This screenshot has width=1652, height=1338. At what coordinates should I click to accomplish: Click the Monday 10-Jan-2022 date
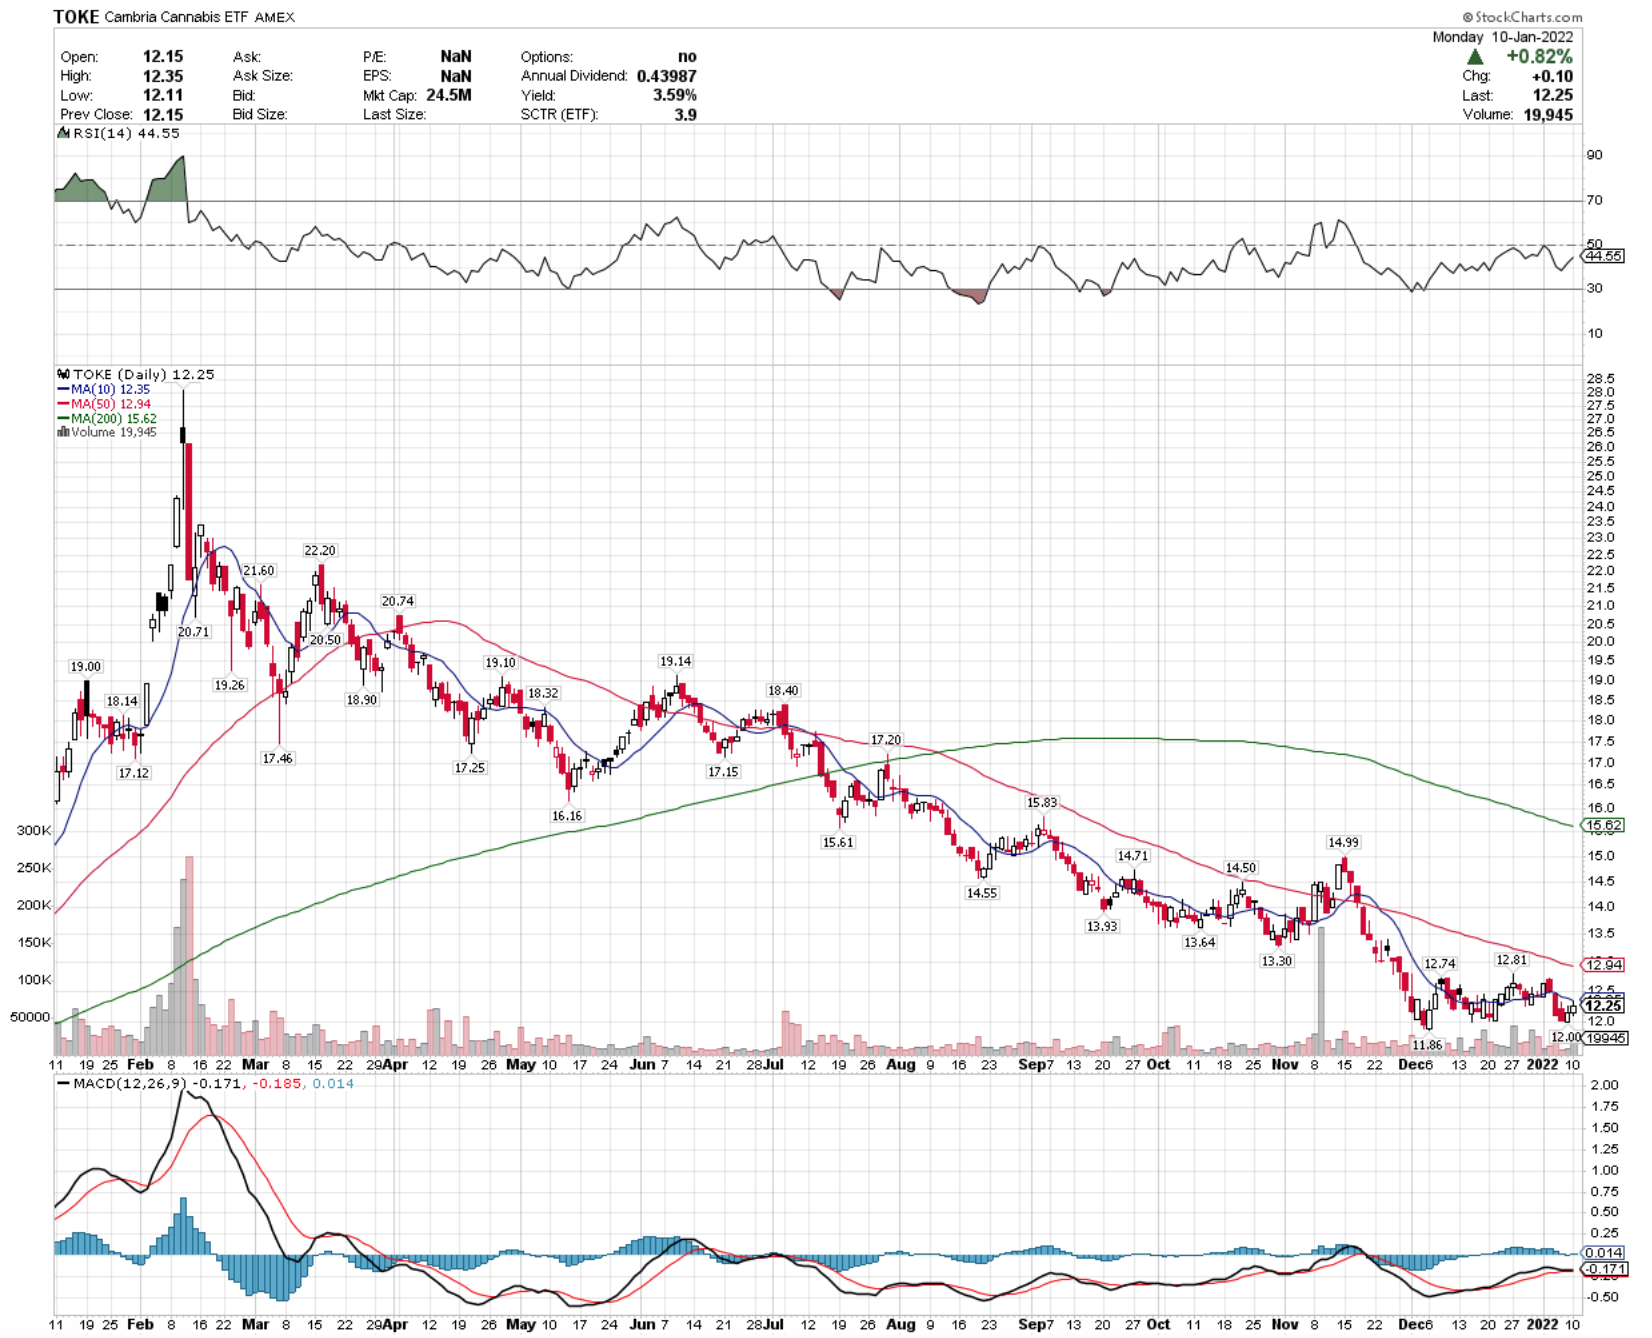(1502, 37)
